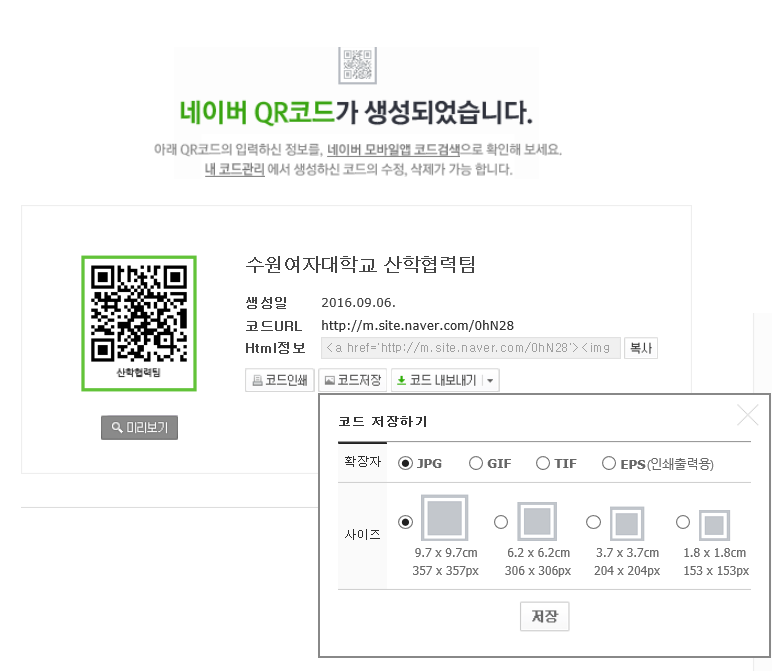
Task: Click the 코드 내보내기 export button
Action: click(436, 380)
